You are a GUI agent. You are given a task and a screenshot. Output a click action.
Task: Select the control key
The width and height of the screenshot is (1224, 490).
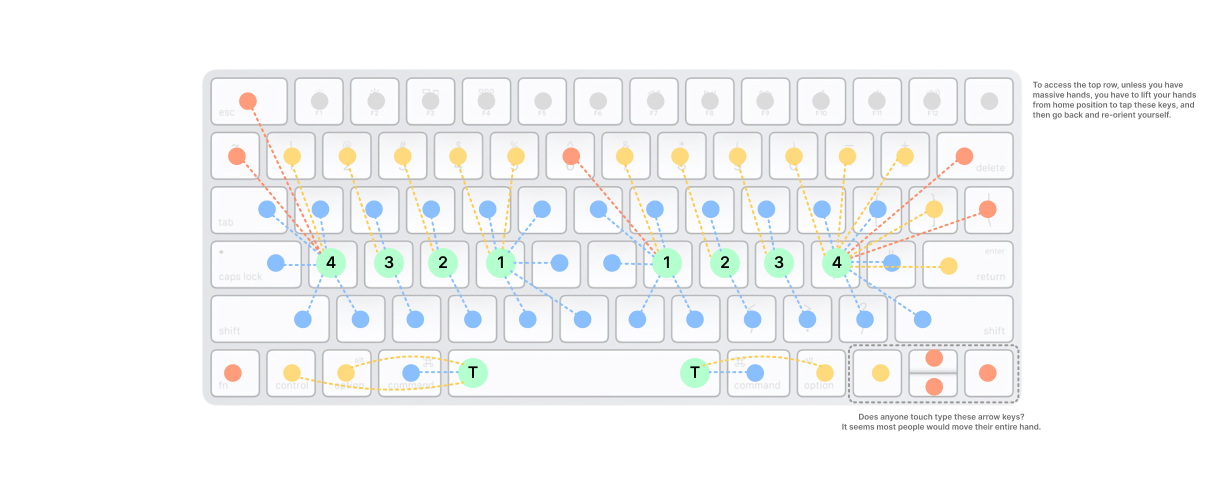tap(291, 373)
